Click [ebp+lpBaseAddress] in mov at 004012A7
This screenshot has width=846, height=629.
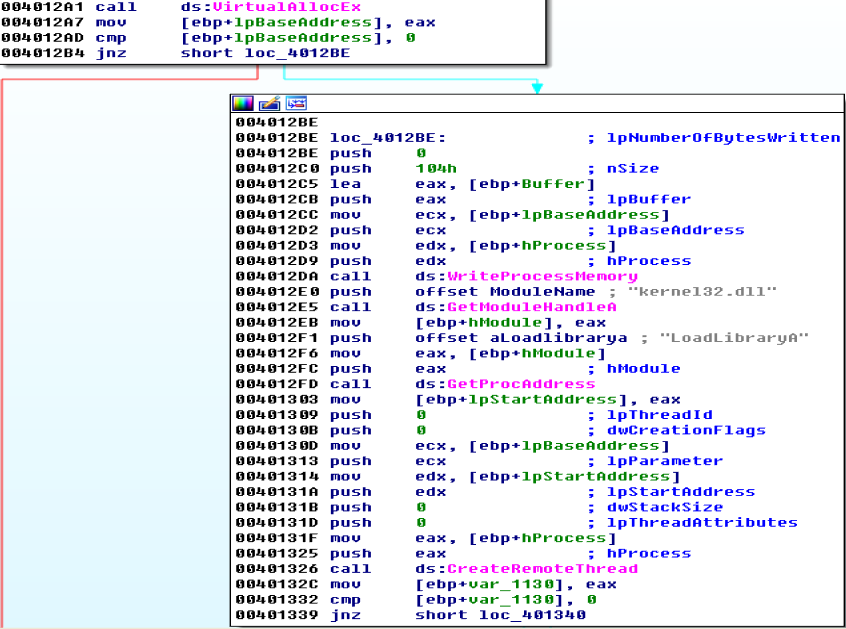tap(281, 22)
